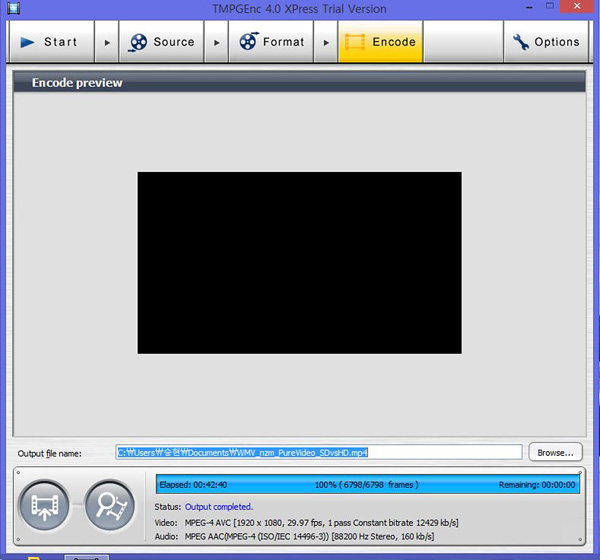Select the highlighted Encode step
Screen dimensions: 600x560
[x=380, y=42]
